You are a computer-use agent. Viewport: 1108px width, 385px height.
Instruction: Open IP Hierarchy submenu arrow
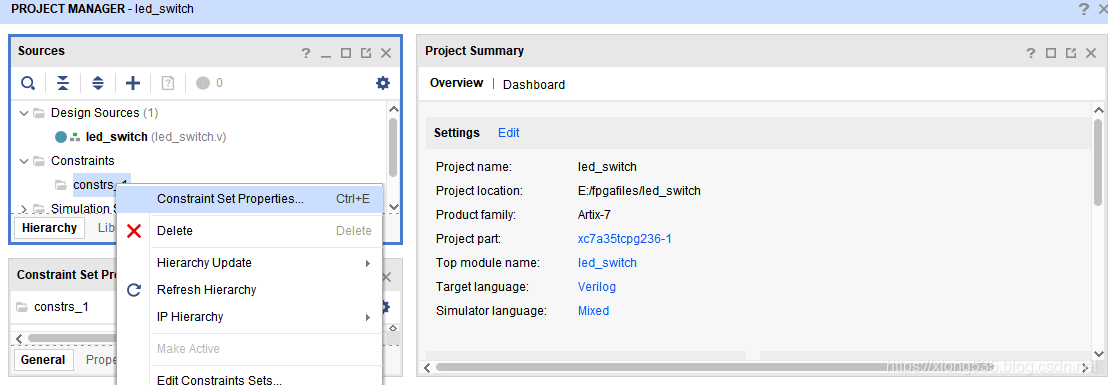pos(367,317)
